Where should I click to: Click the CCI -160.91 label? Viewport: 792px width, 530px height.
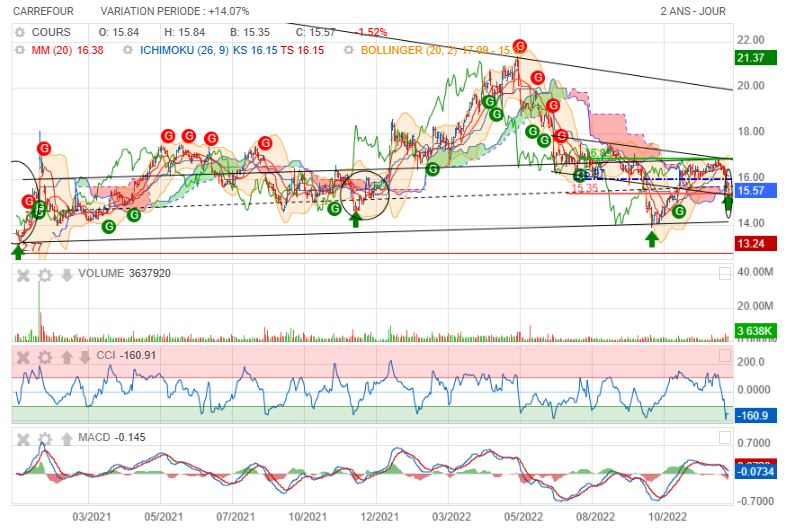(126, 355)
